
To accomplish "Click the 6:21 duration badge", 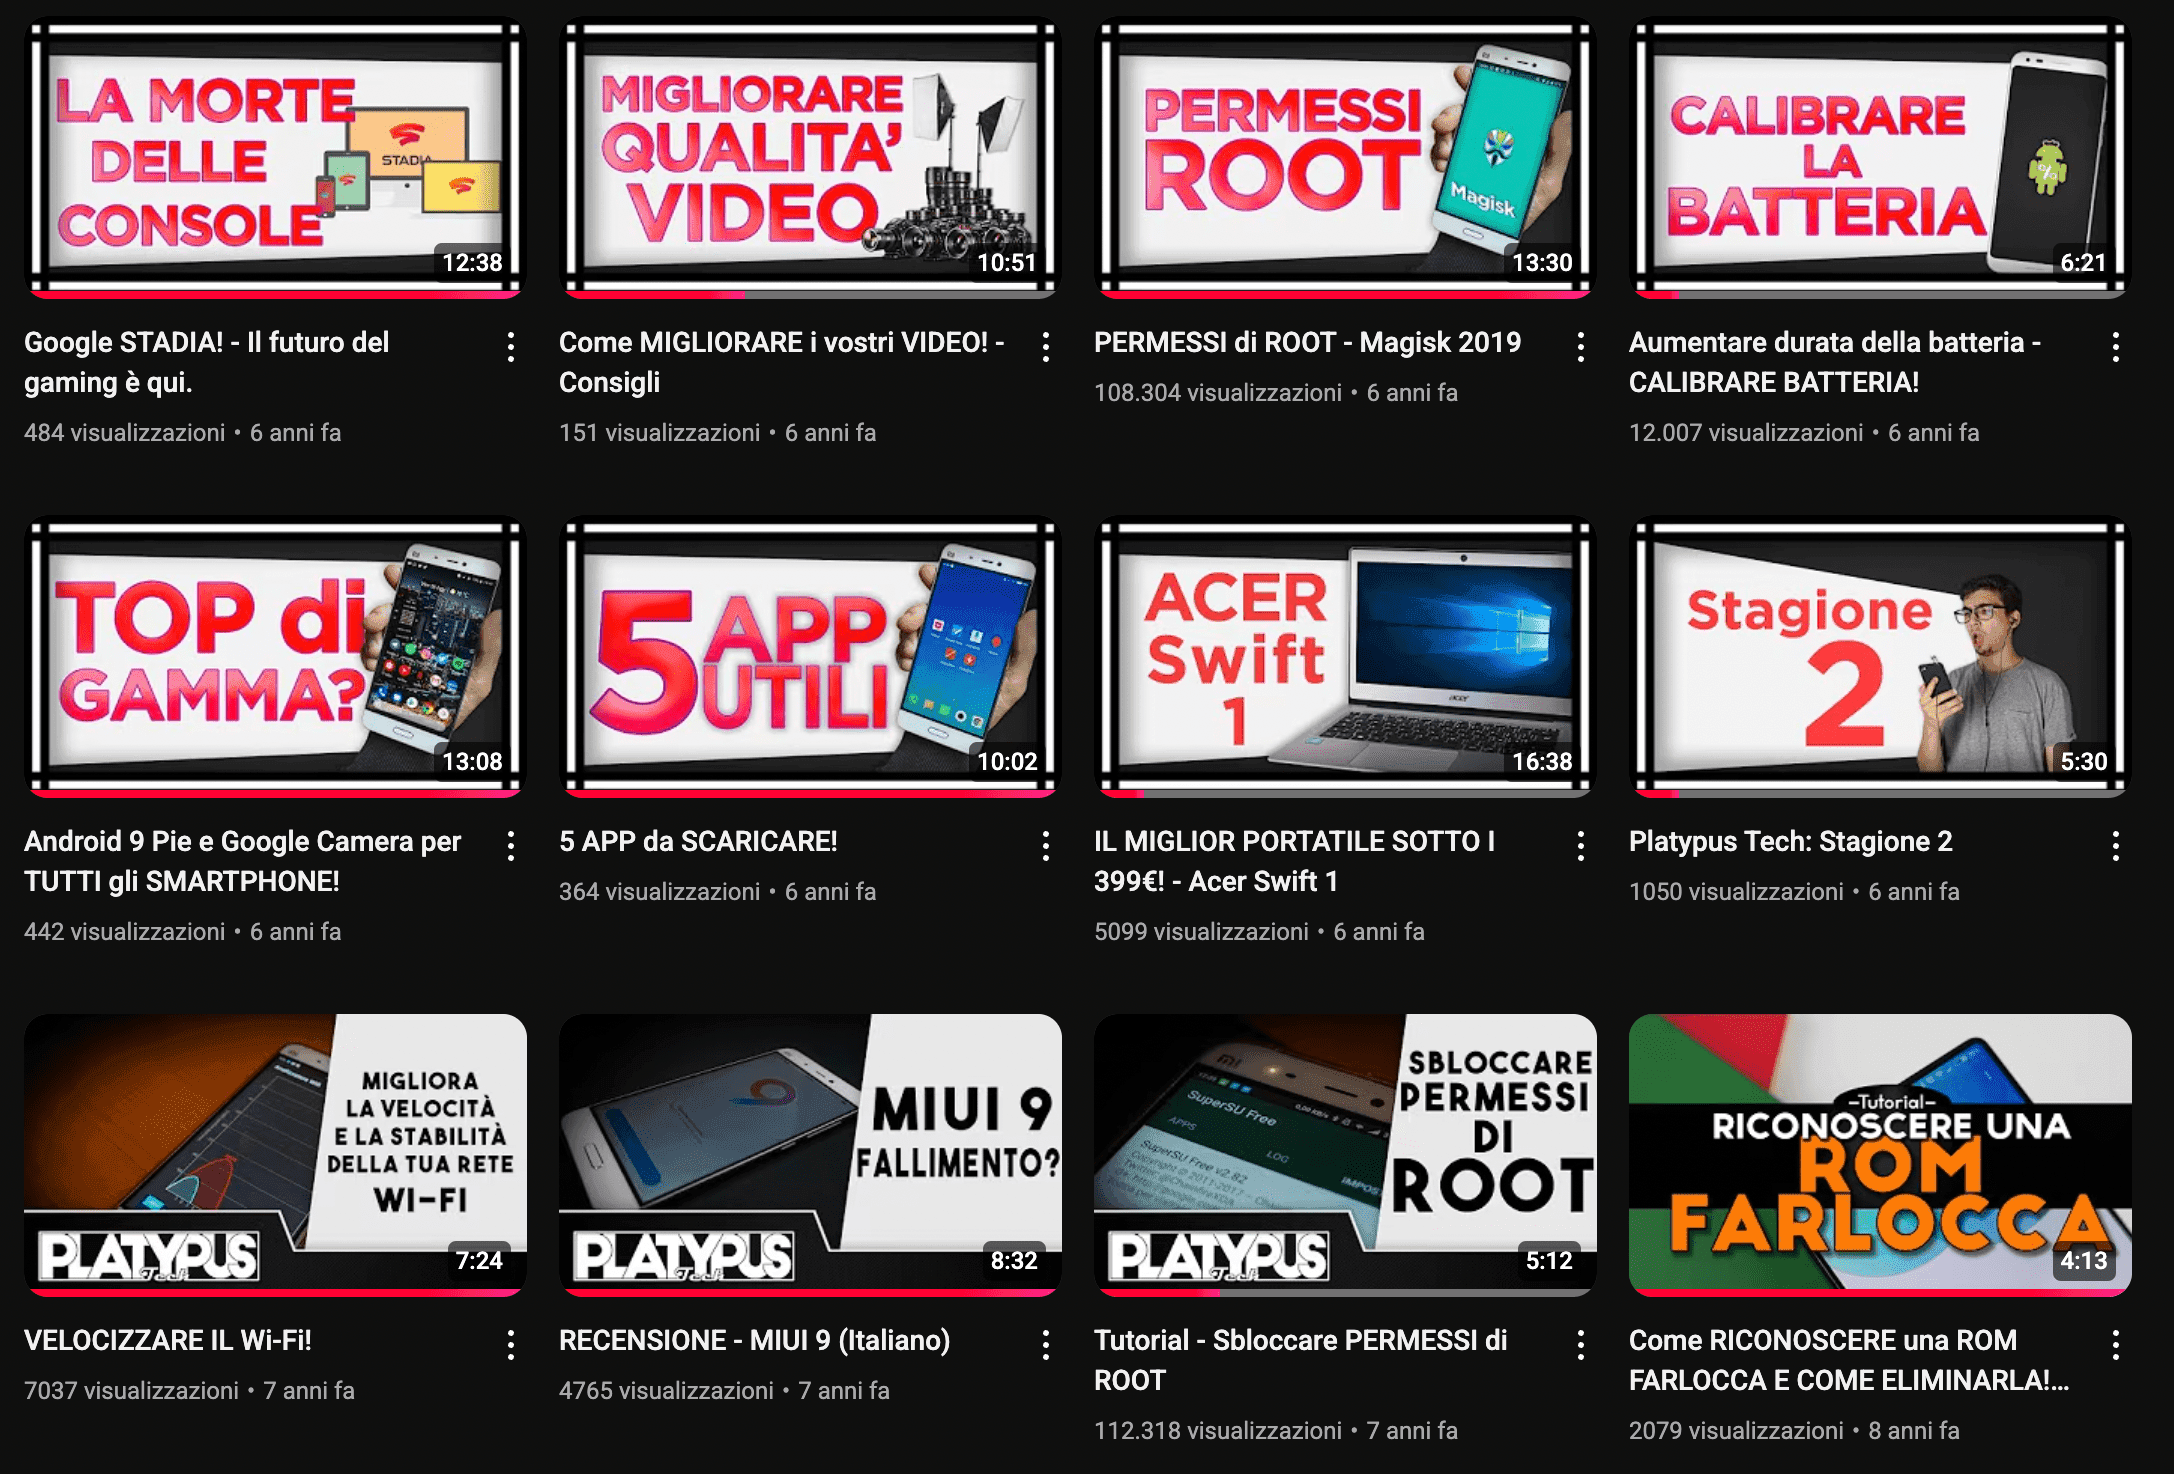I will tap(2083, 262).
